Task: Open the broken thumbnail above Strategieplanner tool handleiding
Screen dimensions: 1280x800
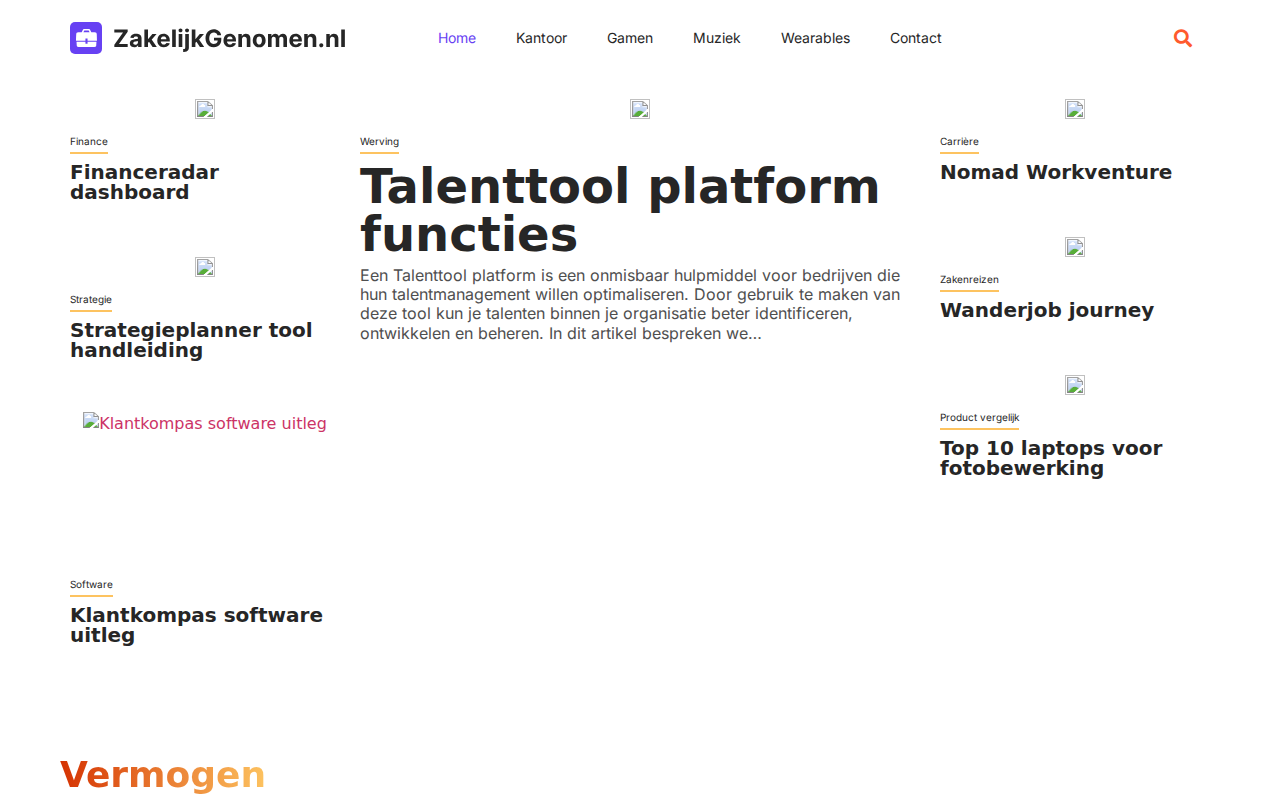Action: pos(205,267)
